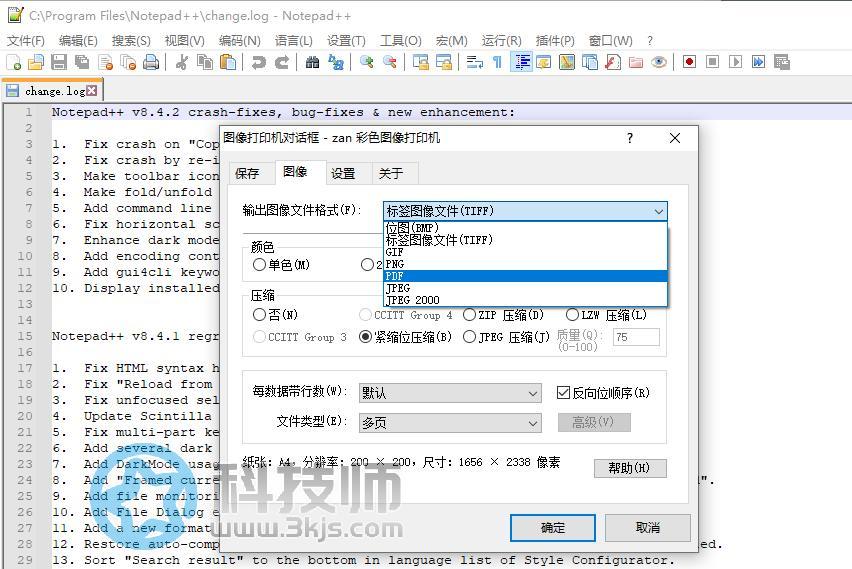Open the 宏(M) menu
The image size is (852, 569).
[452, 41]
